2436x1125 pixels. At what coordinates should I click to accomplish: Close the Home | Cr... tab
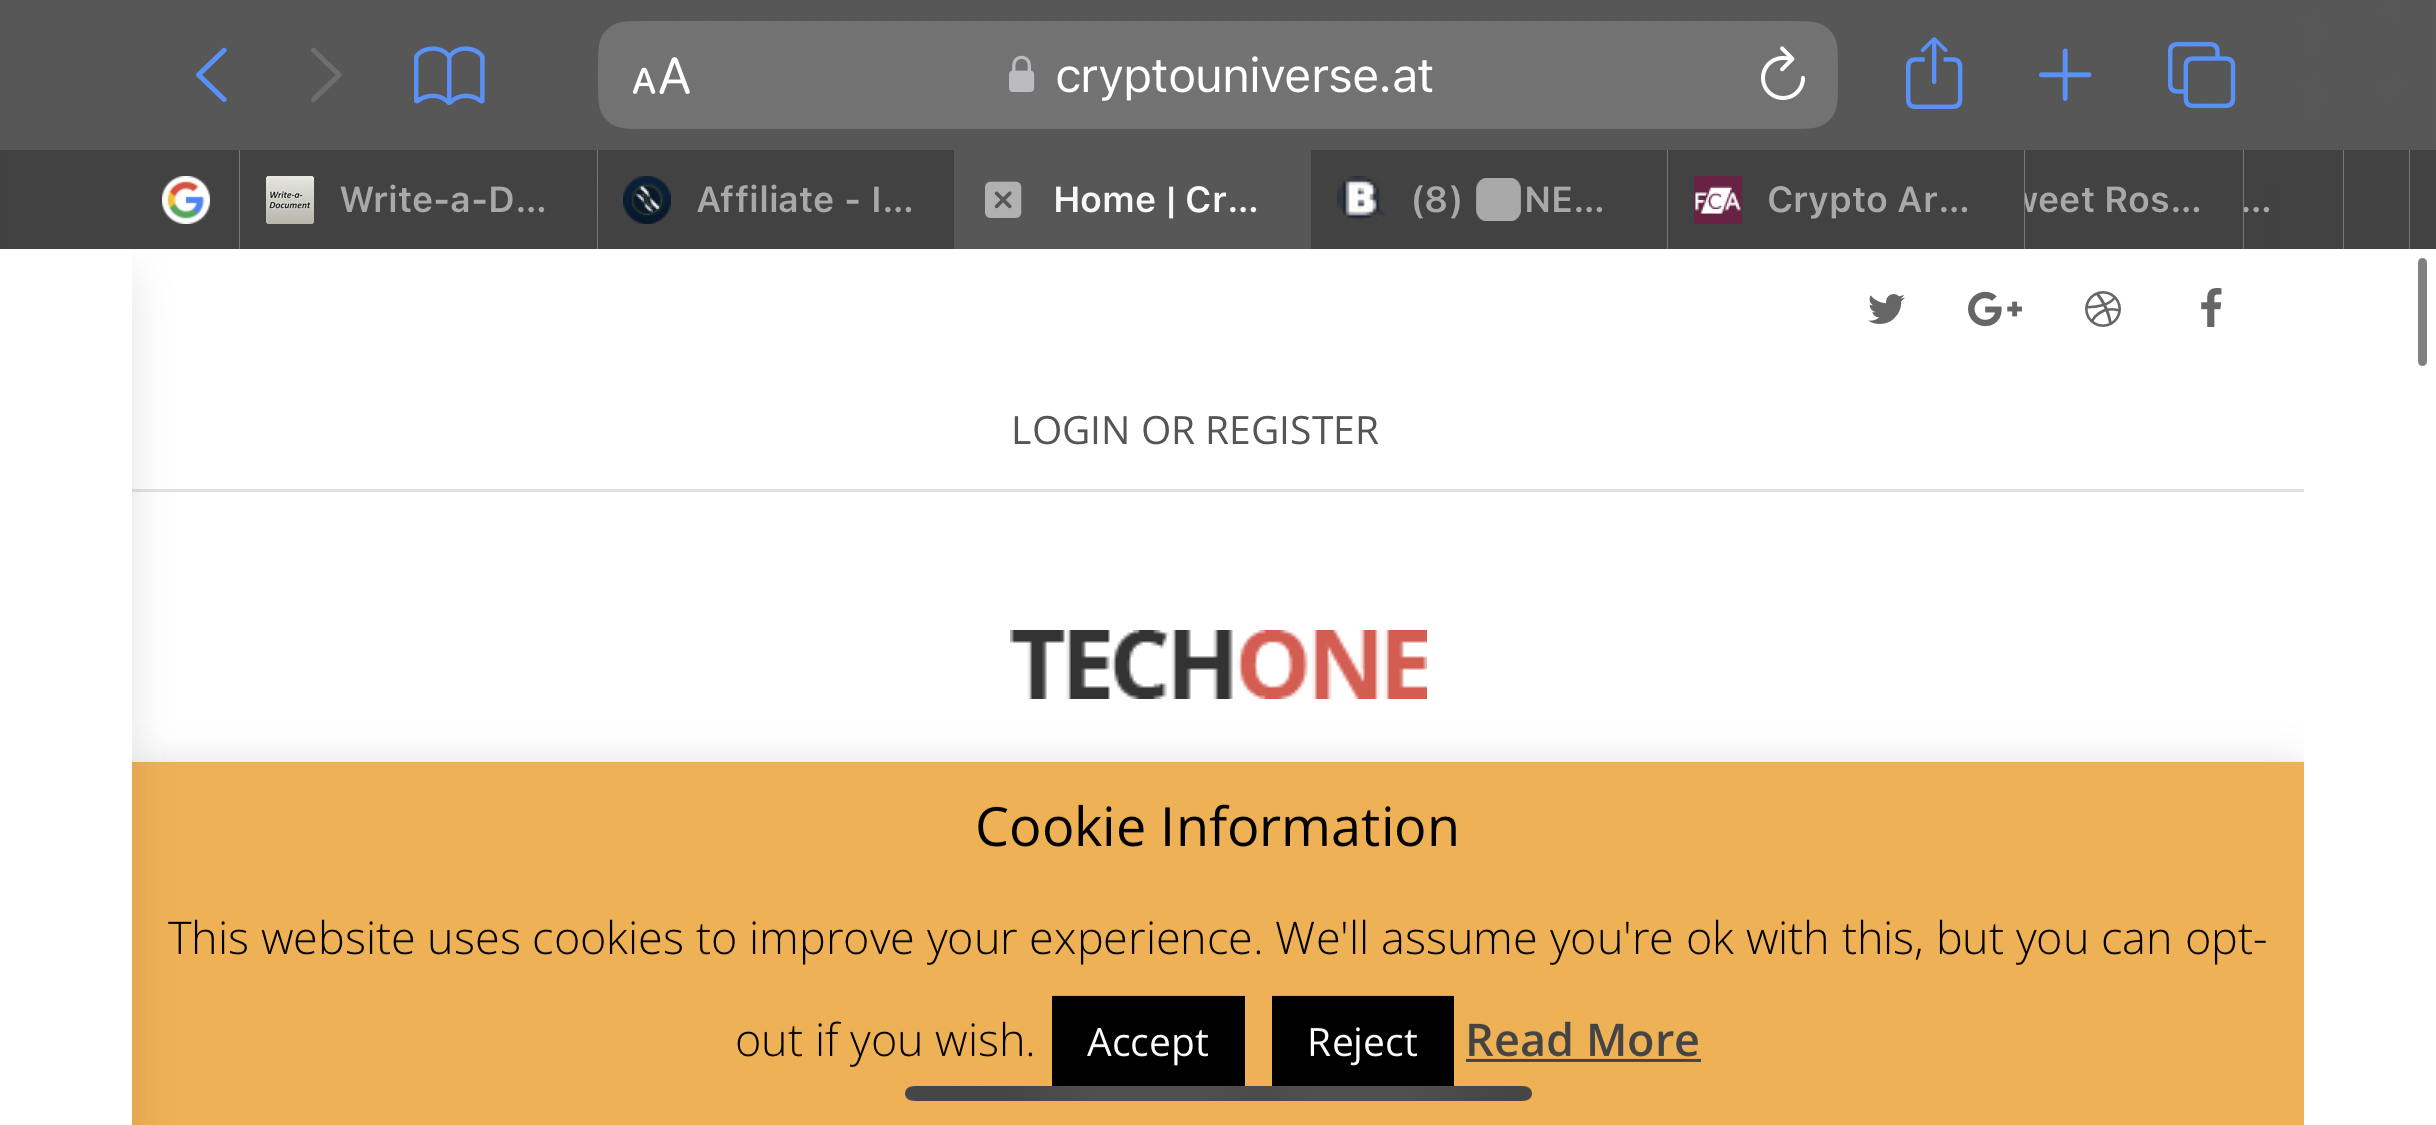click(x=1003, y=200)
